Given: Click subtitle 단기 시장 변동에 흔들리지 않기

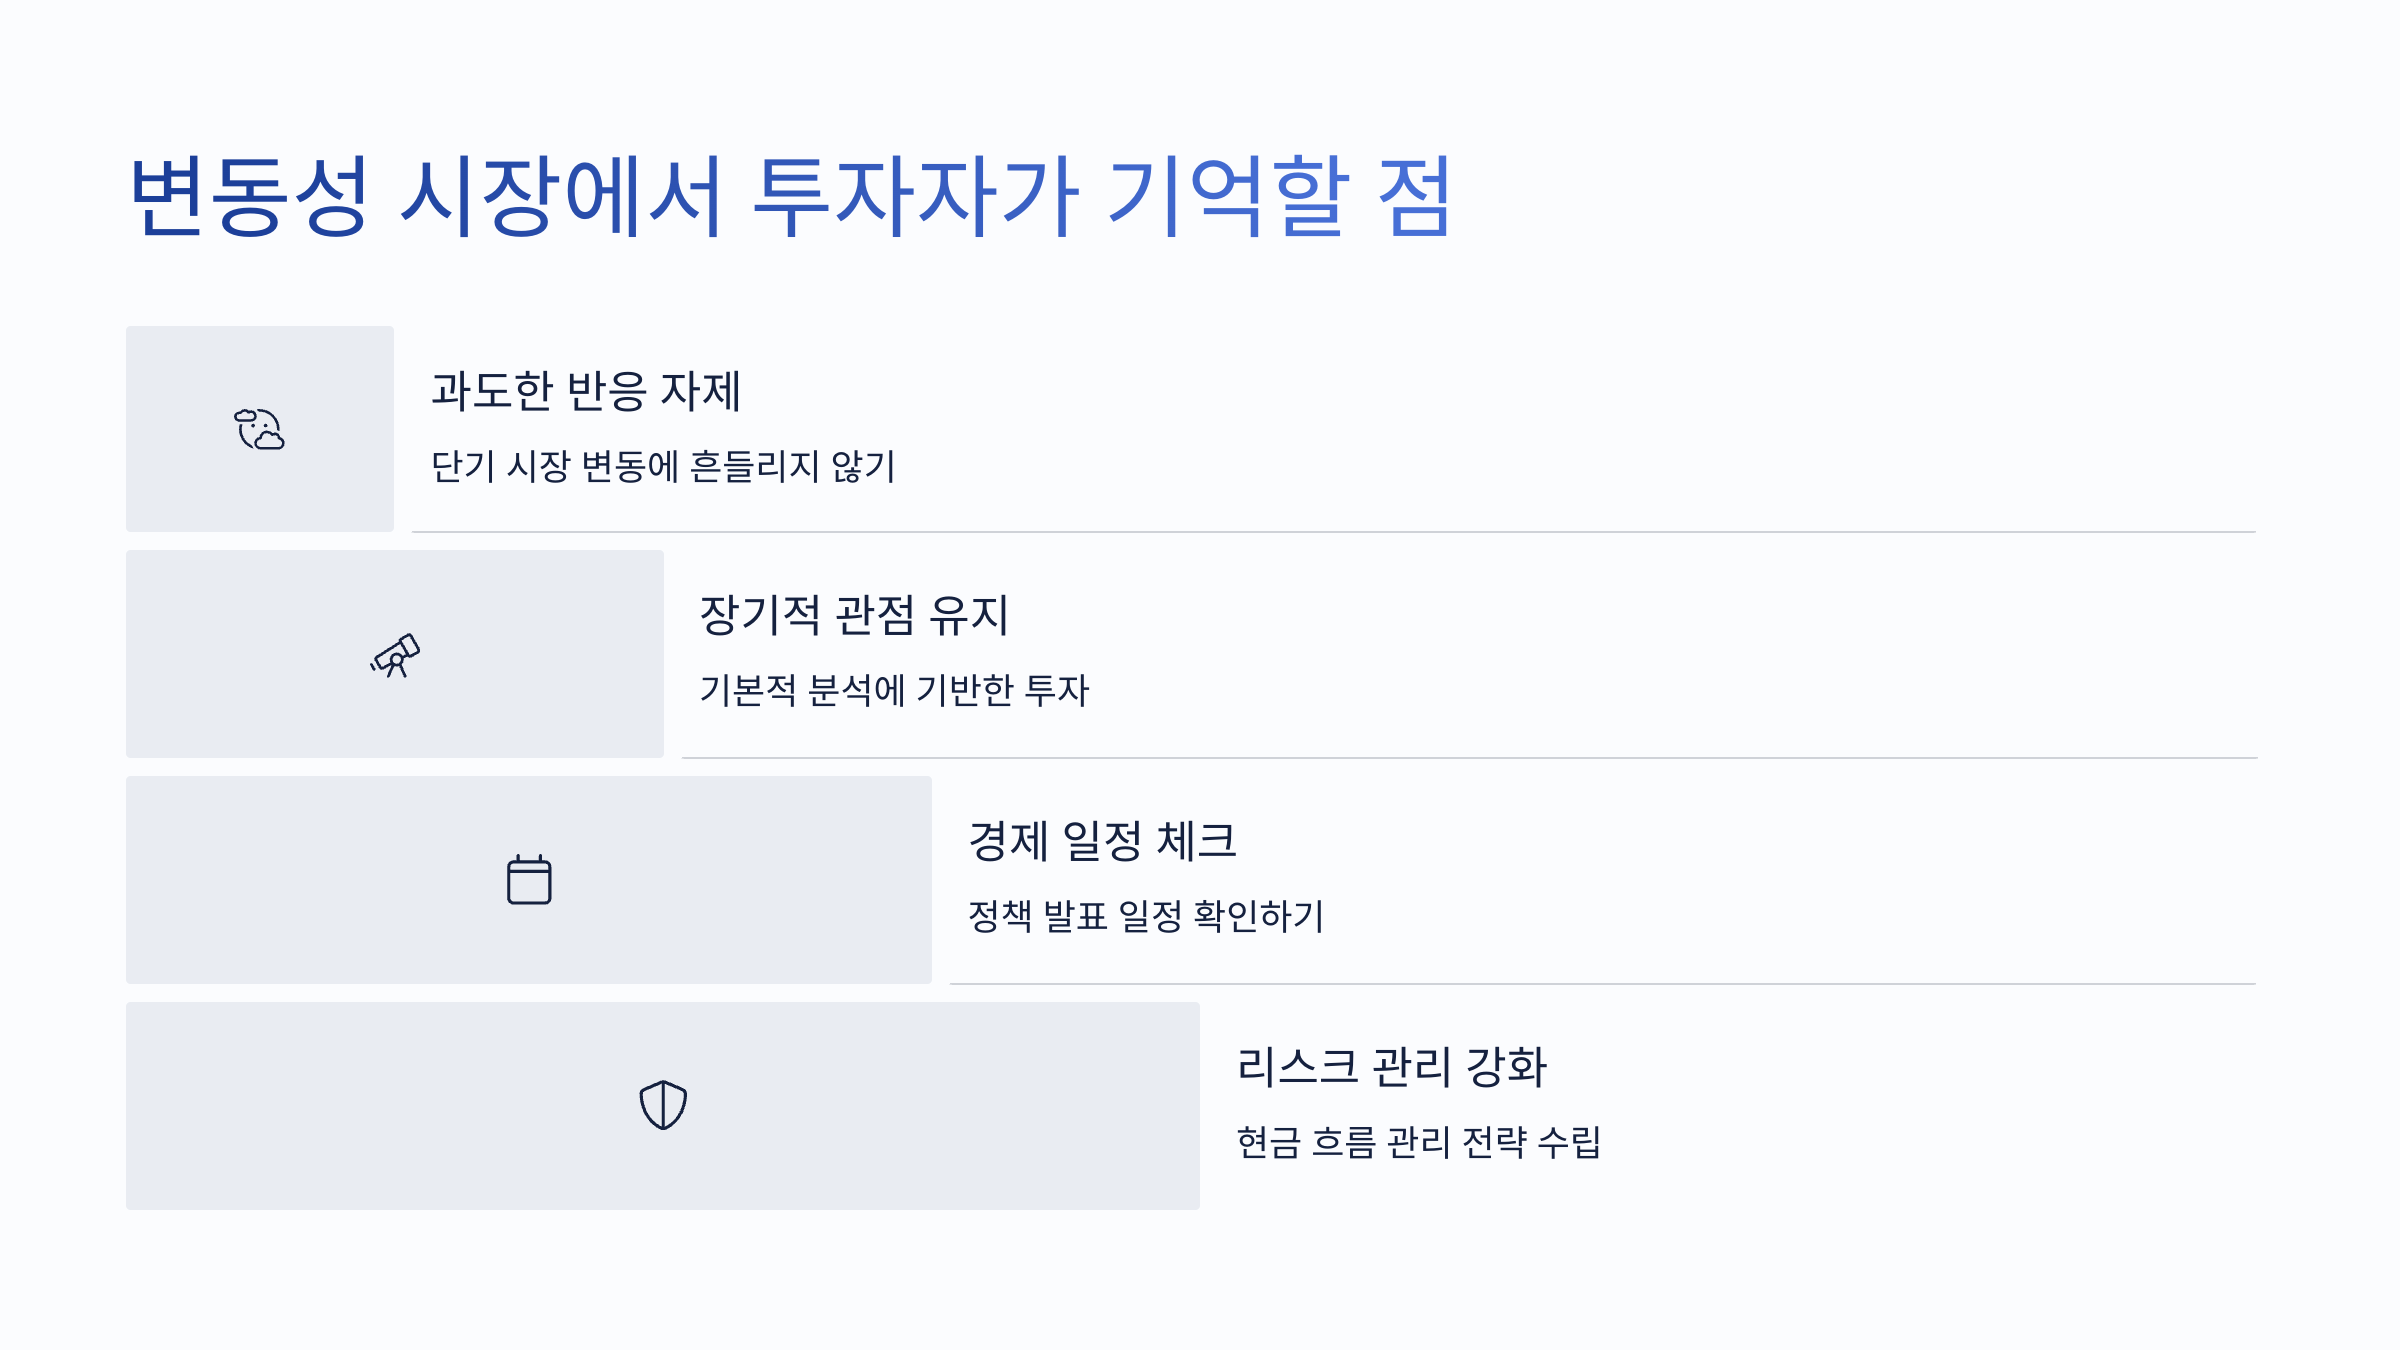Looking at the screenshot, I should 663,466.
